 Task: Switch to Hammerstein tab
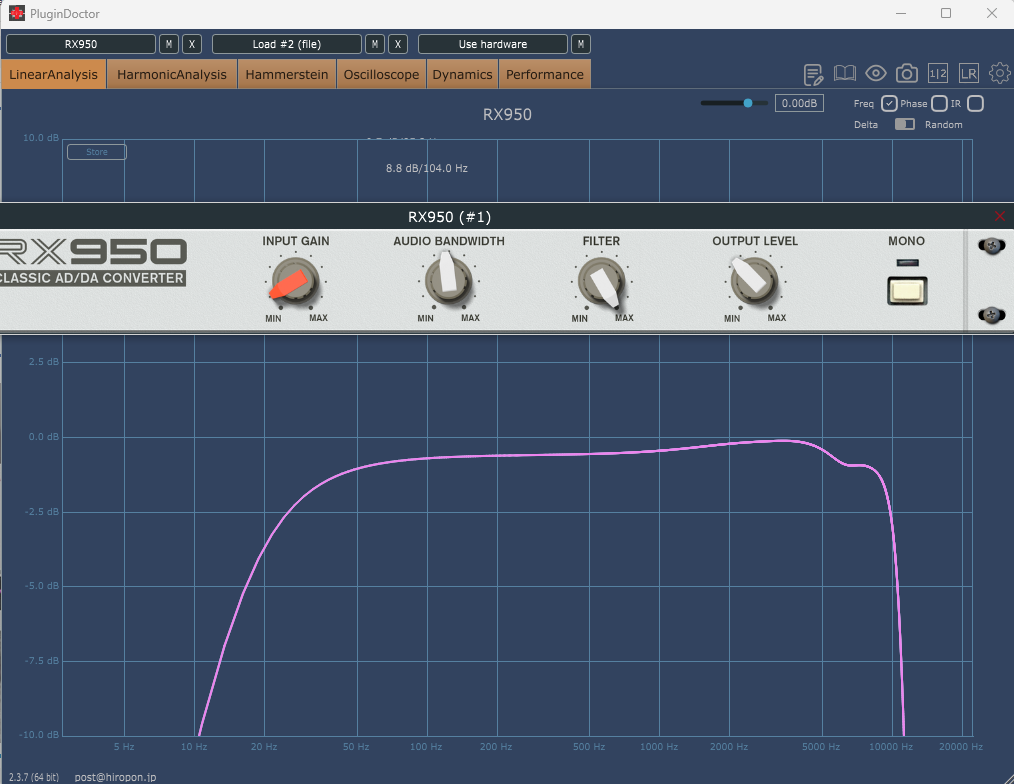pyautogui.click(x=286, y=74)
